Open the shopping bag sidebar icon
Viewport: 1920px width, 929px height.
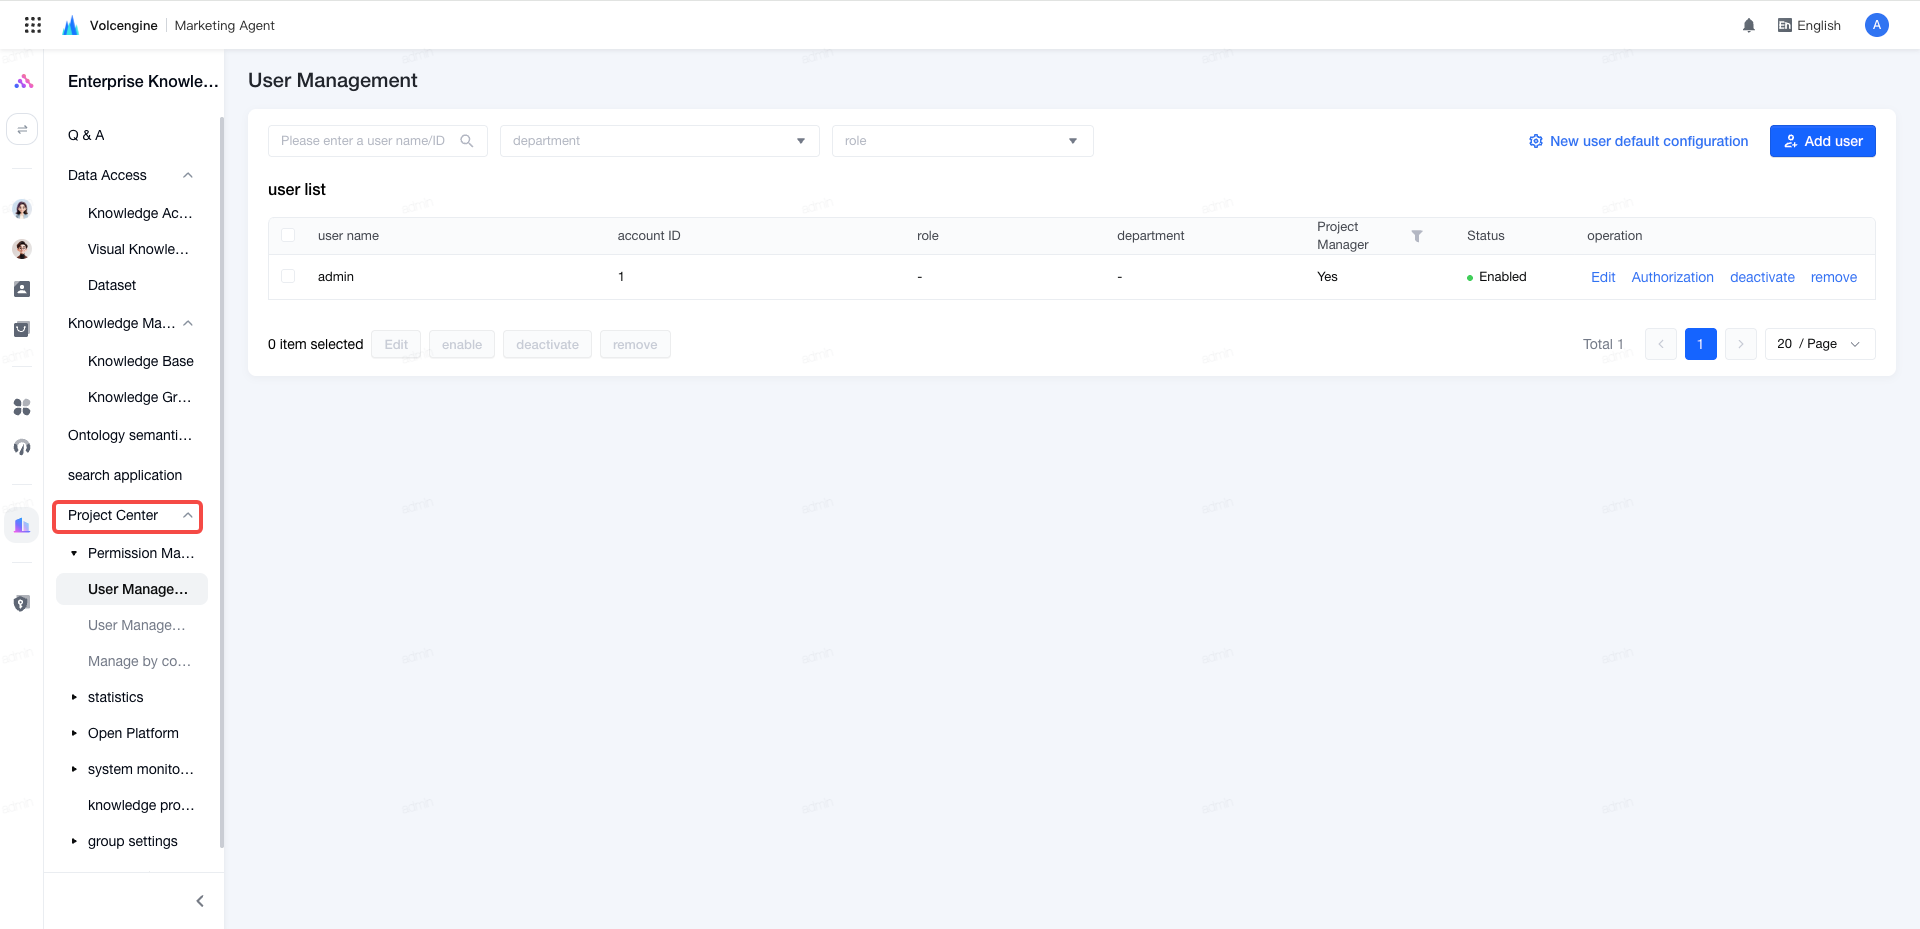22,329
